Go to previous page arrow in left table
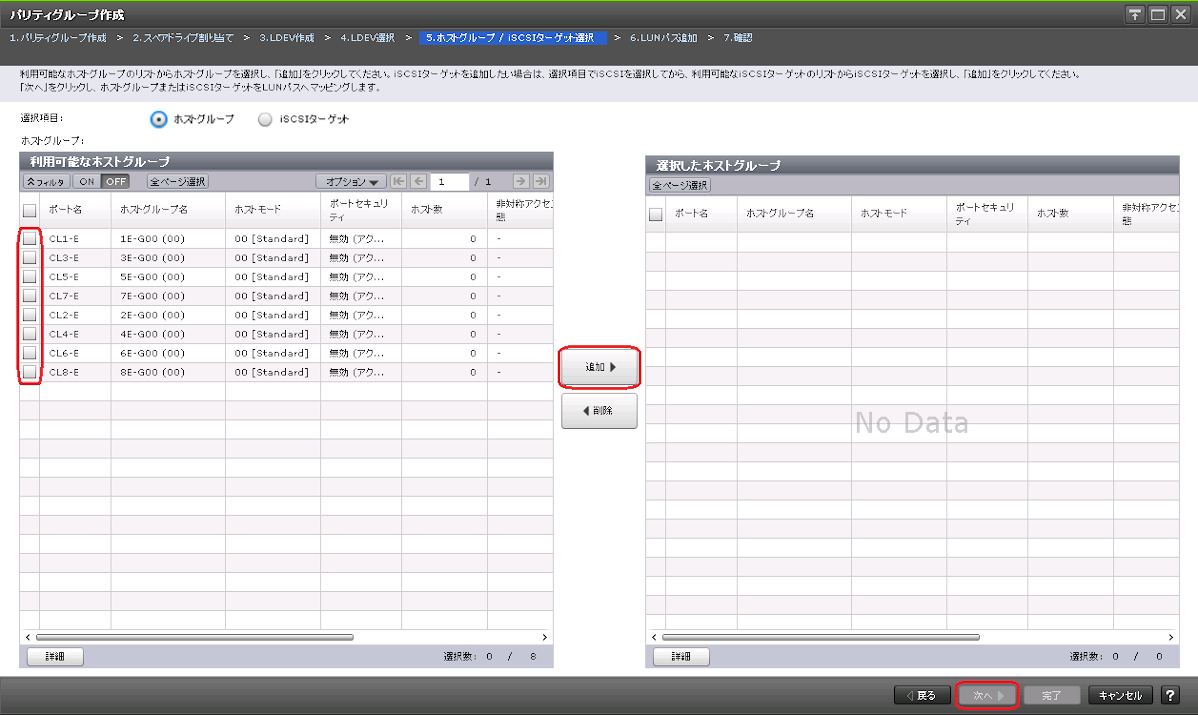The height and width of the screenshot is (715, 1198). pyautogui.click(x=419, y=182)
